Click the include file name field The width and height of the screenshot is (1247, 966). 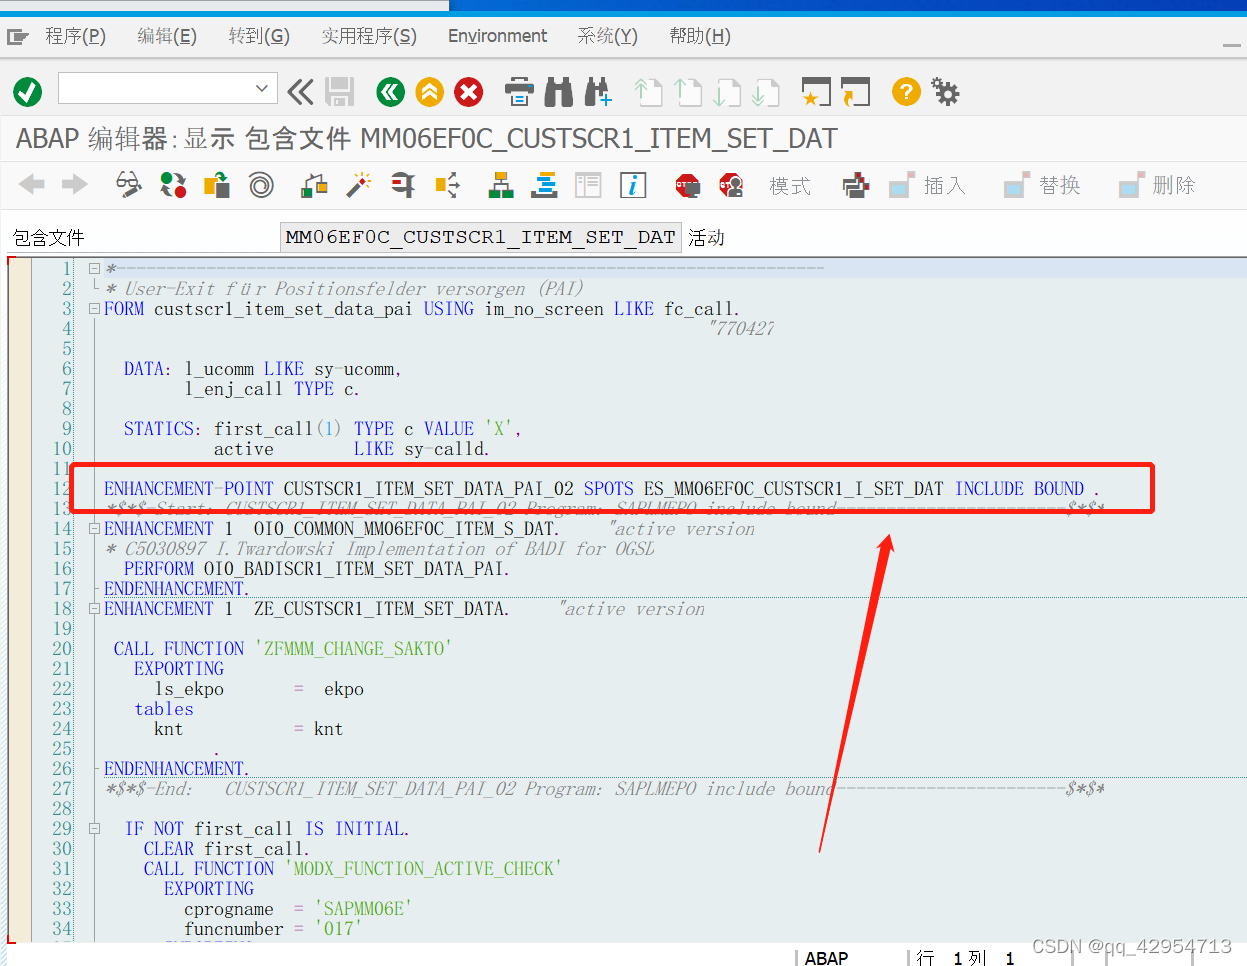[480, 237]
